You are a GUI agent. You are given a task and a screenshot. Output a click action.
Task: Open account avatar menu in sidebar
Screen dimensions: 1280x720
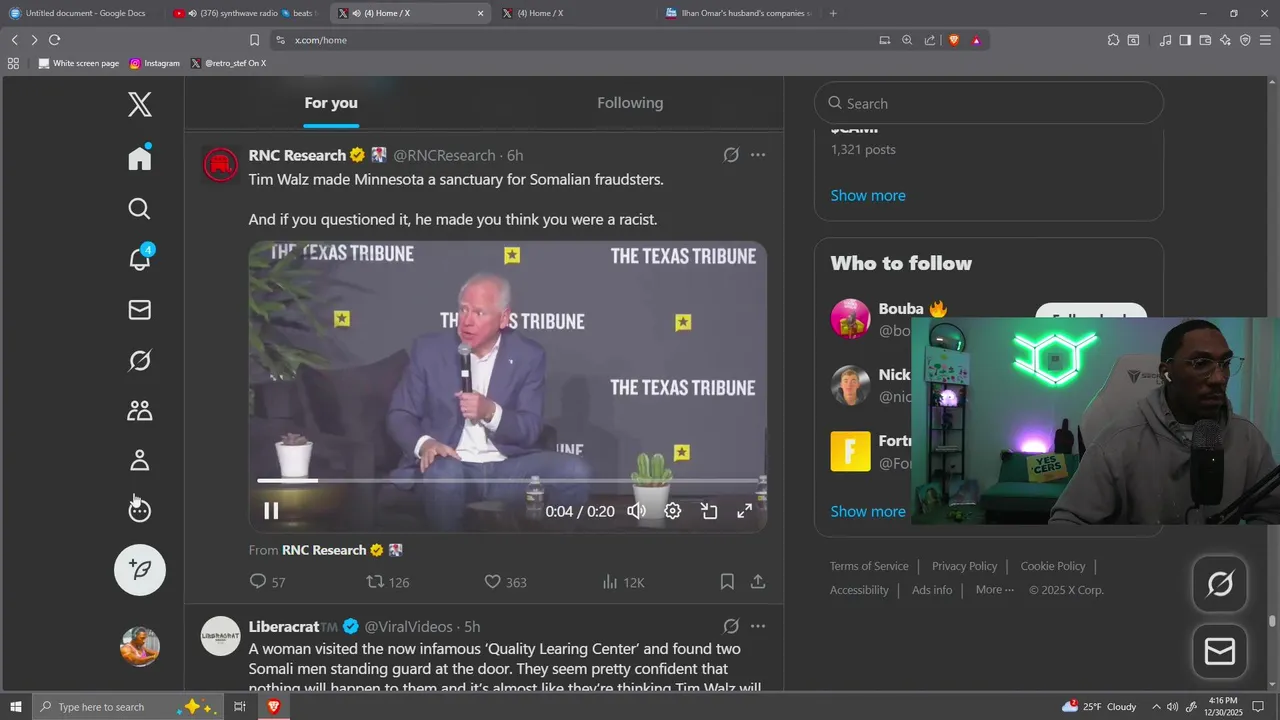[140, 646]
